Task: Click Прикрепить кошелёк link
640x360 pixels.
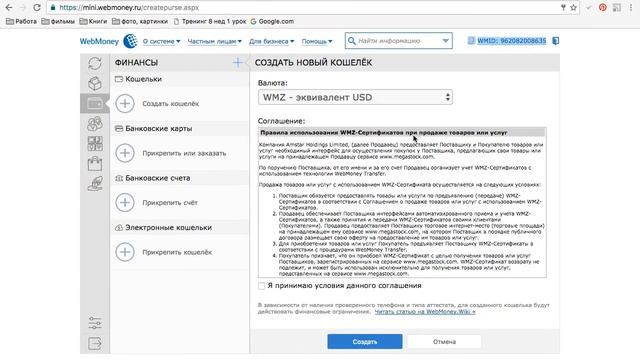Action: point(177,252)
